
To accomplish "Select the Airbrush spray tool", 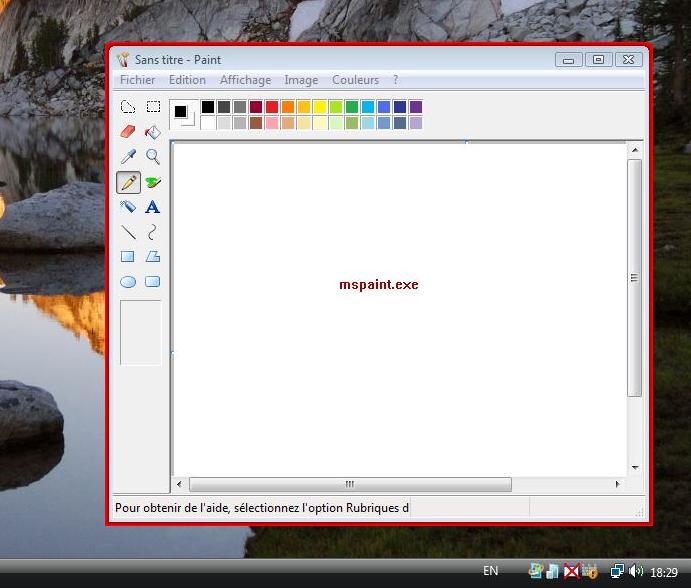I will (128, 207).
